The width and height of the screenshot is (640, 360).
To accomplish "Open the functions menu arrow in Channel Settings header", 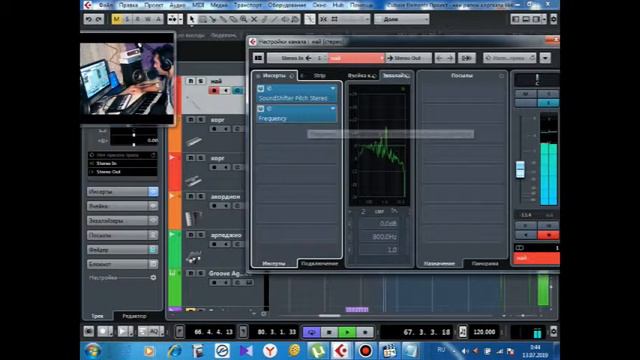I will (x=545, y=58).
